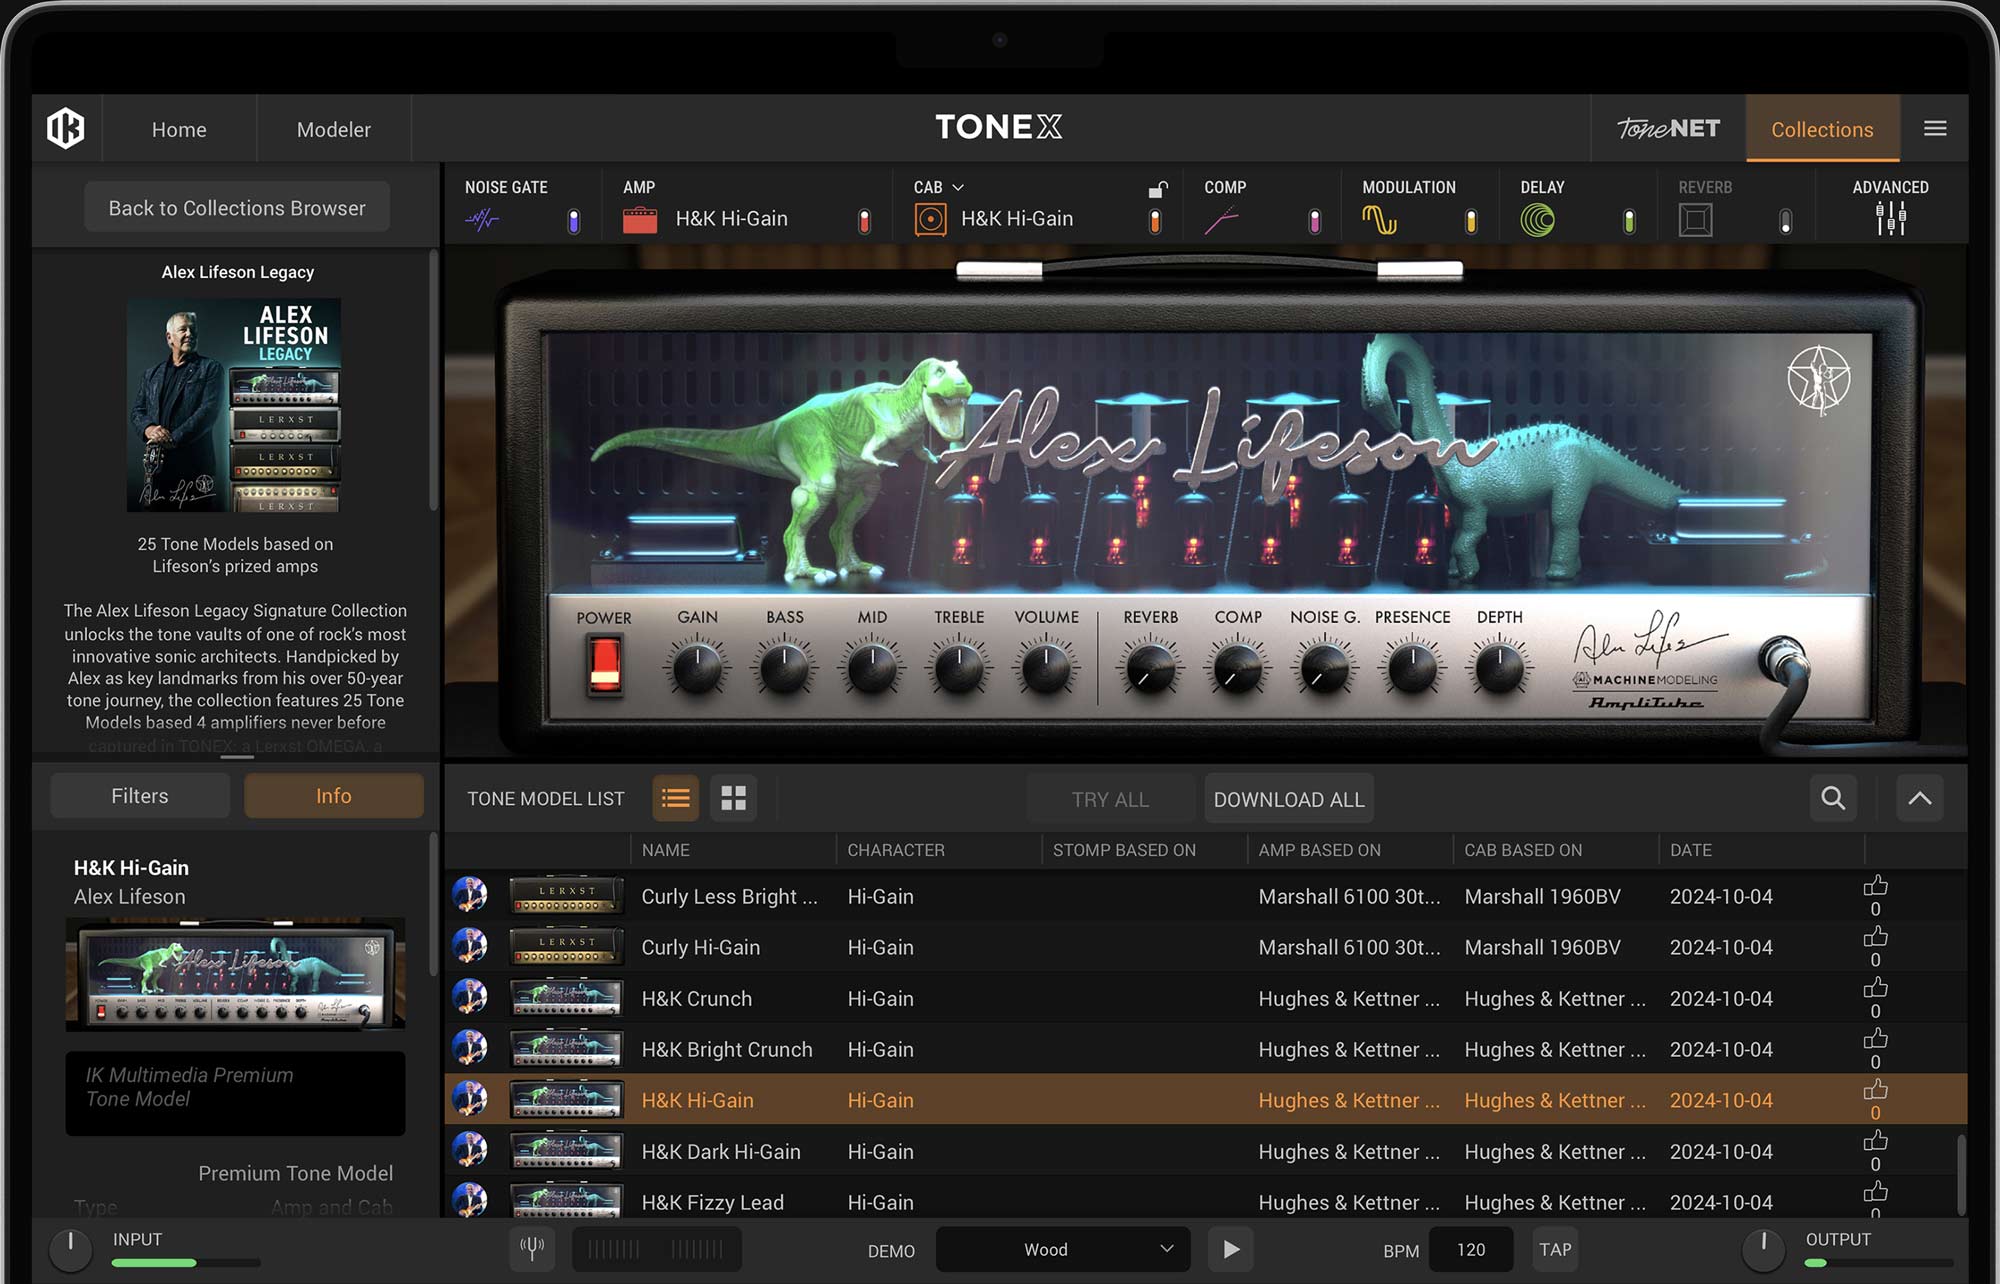Click the tuner icon in the bottom bar
This screenshot has height=1284, width=2000.
[x=533, y=1248]
